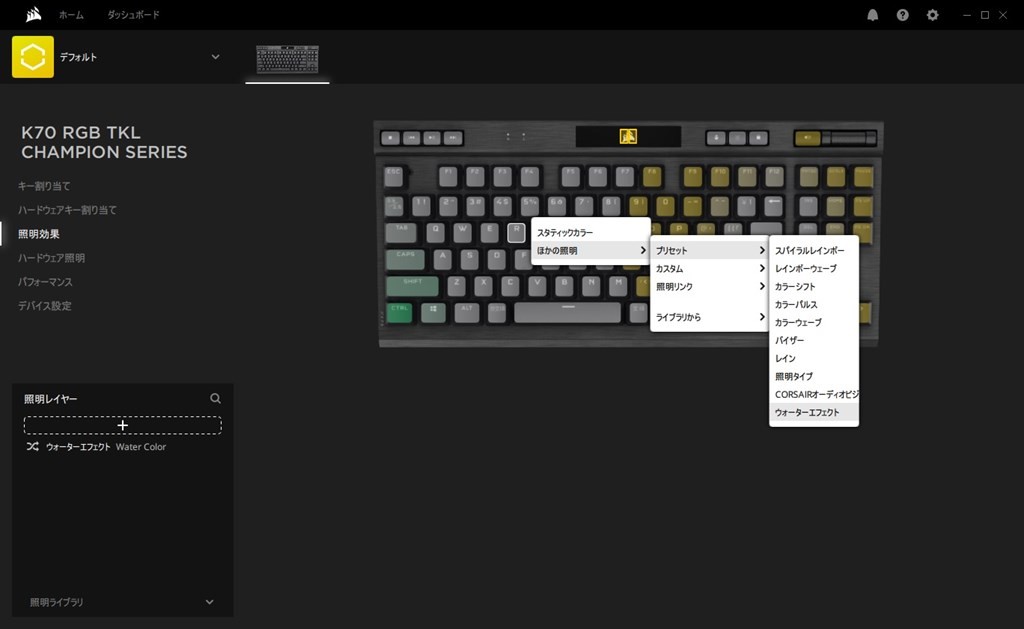This screenshot has height=629, width=1024.
Task: Select カラーウェーブ preset
Action: 814,322
